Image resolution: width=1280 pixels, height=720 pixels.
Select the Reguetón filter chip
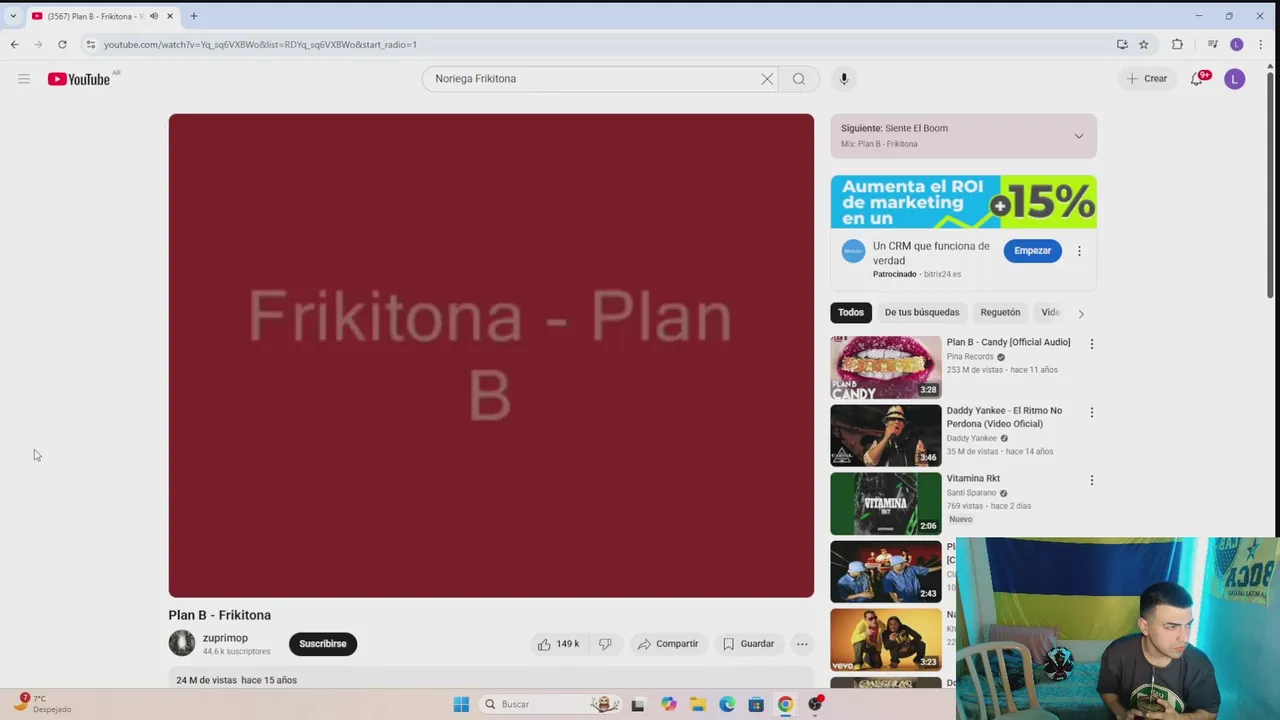pyautogui.click(x=1000, y=312)
